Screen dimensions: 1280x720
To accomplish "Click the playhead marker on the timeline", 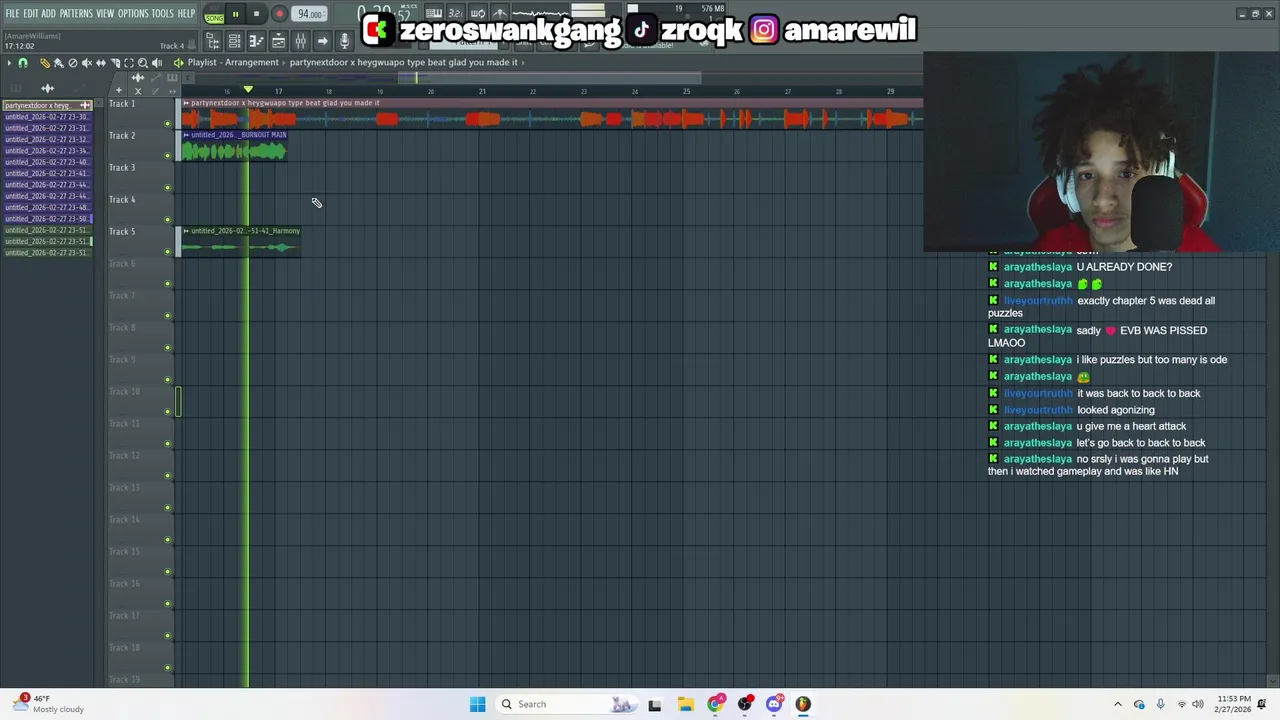I will click(248, 90).
